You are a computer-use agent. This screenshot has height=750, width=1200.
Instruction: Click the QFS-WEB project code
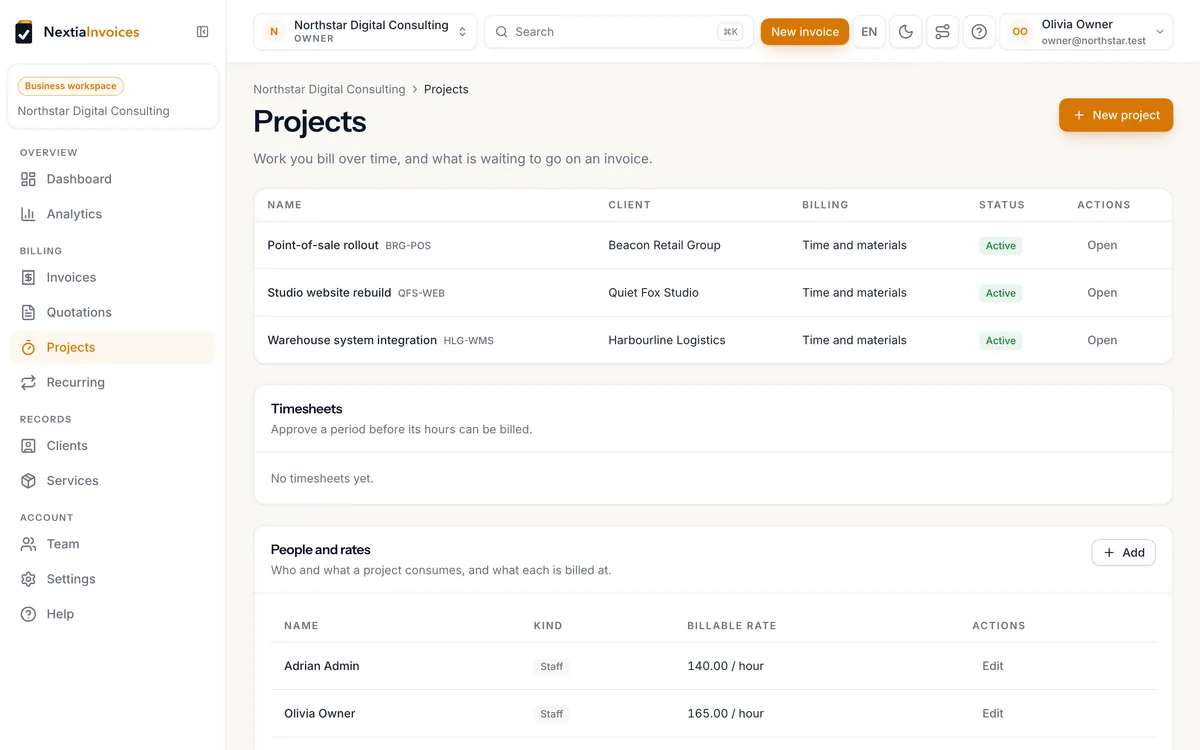(x=421, y=294)
